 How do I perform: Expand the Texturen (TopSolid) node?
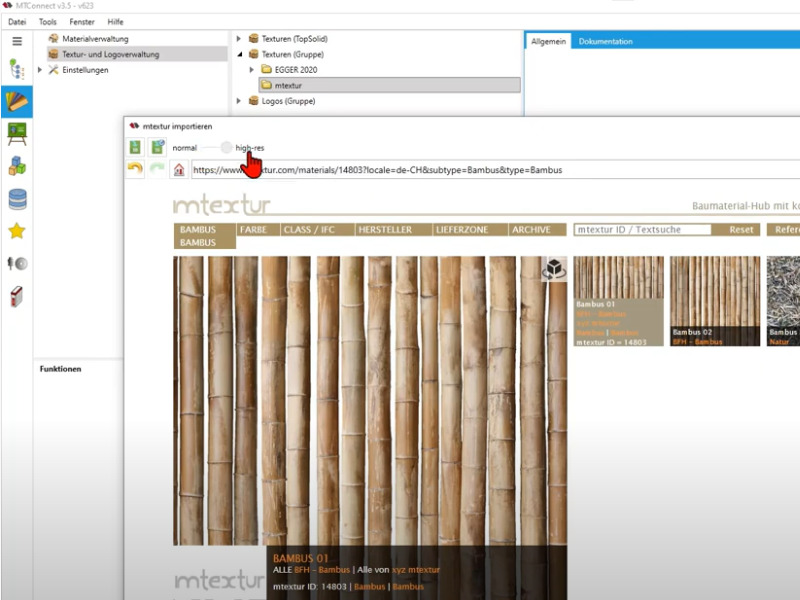pos(239,39)
